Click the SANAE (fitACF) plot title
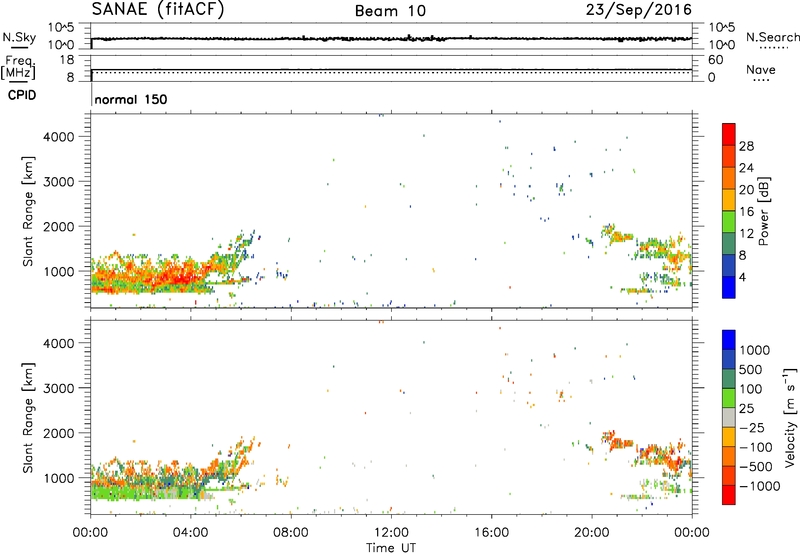 point(158,10)
